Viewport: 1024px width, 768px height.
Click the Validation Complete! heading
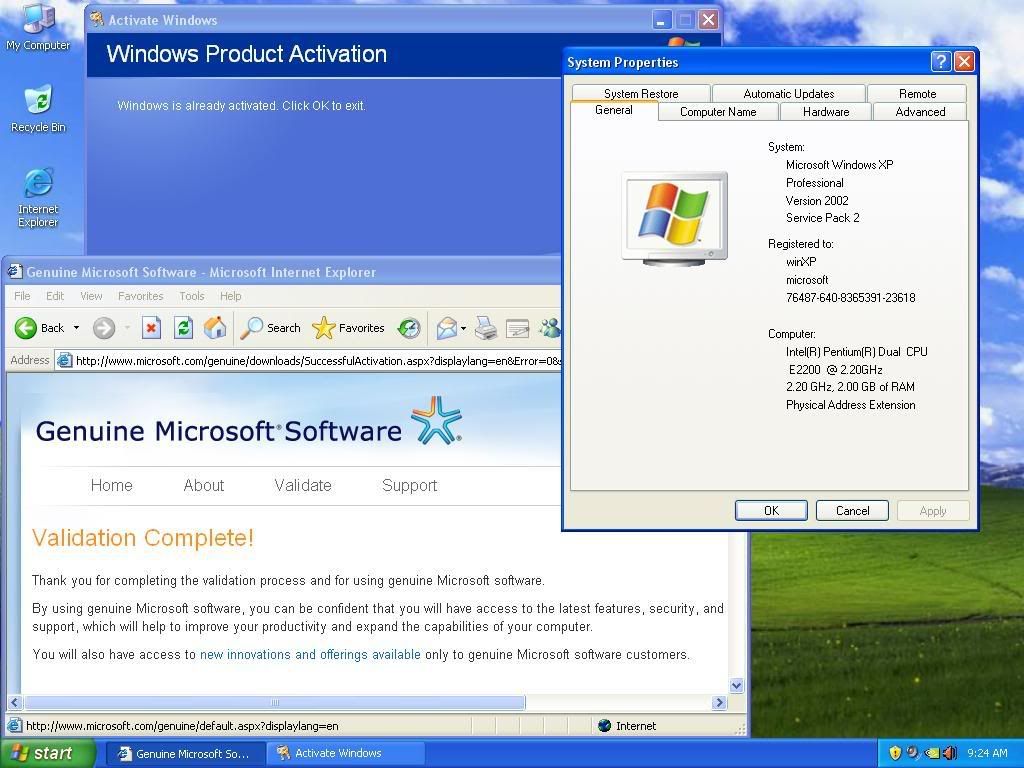[x=142, y=537]
